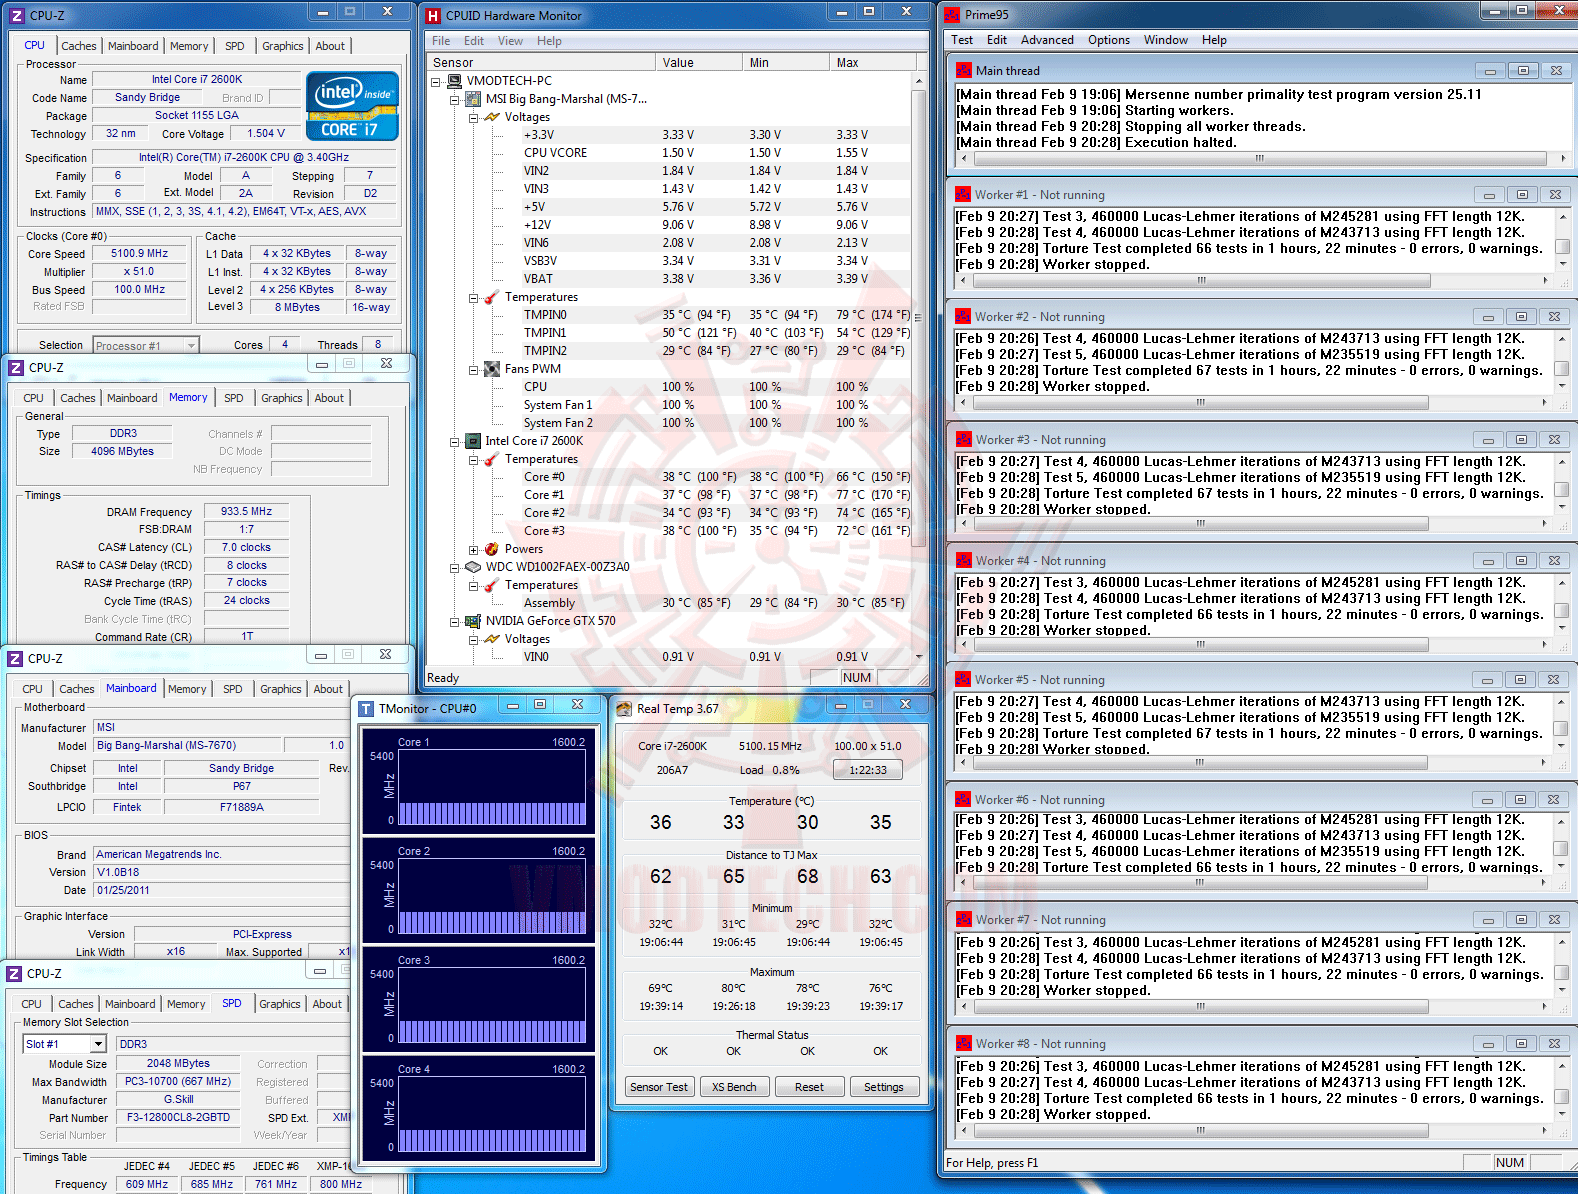This screenshot has width=1578, height=1194.
Task: Switch to the Caches tab in top CPU-Z
Action: (x=79, y=46)
